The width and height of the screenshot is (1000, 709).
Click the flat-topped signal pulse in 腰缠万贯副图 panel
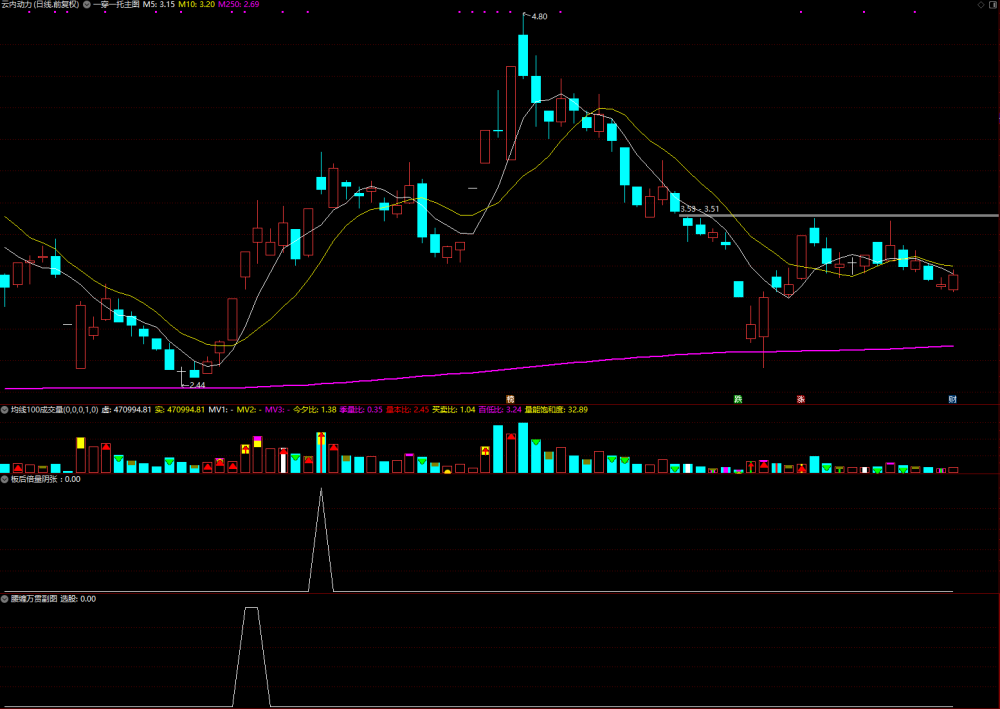click(251, 609)
